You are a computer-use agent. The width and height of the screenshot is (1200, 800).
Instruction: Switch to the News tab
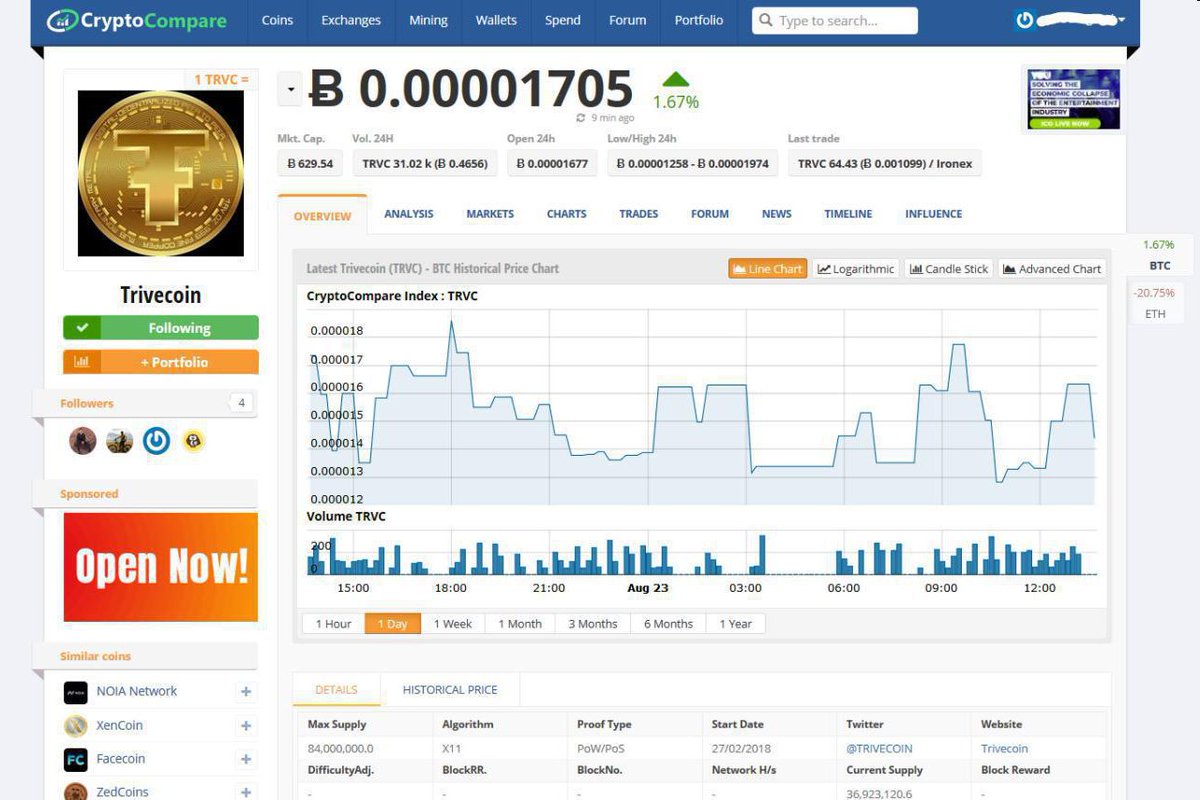(x=777, y=214)
